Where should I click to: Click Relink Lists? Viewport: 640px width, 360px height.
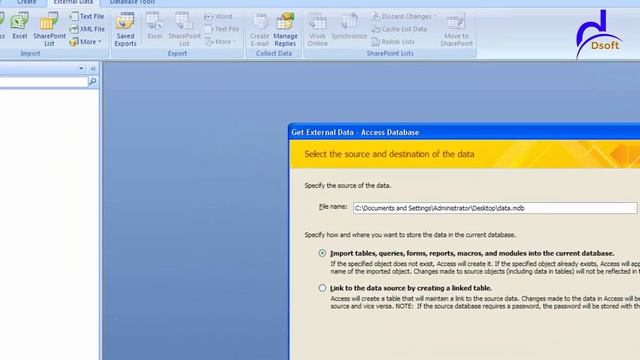(x=393, y=42)
